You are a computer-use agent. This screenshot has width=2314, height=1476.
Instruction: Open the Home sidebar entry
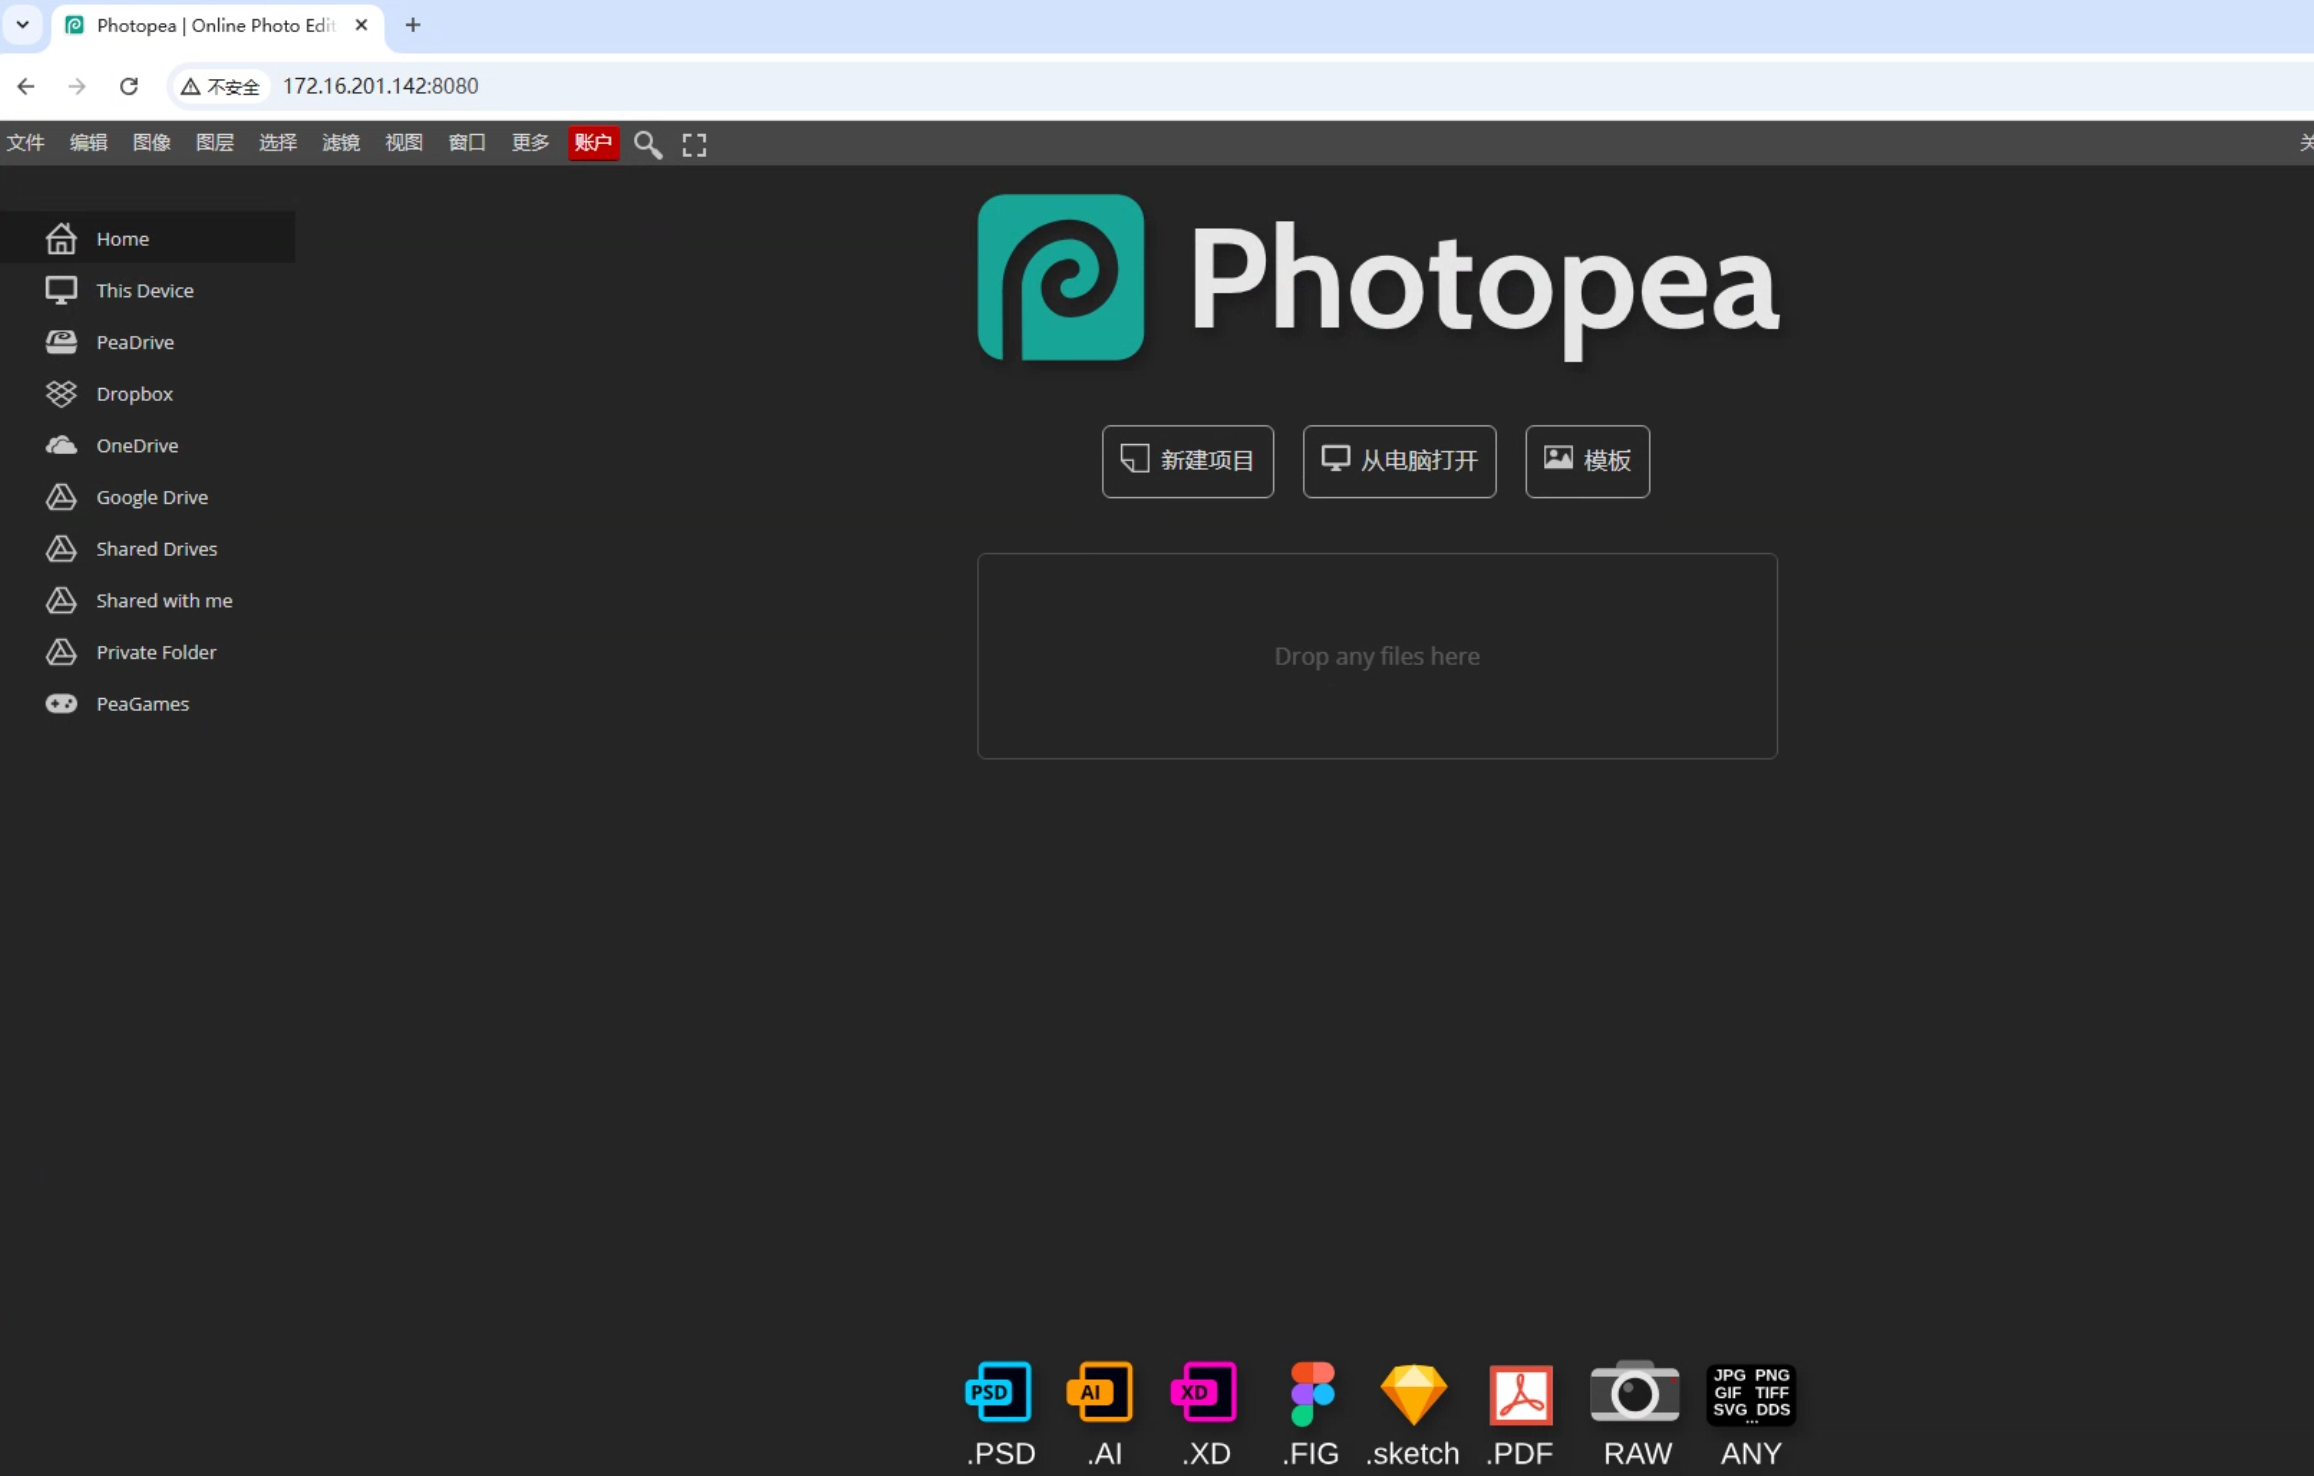[x=147, y=238]
